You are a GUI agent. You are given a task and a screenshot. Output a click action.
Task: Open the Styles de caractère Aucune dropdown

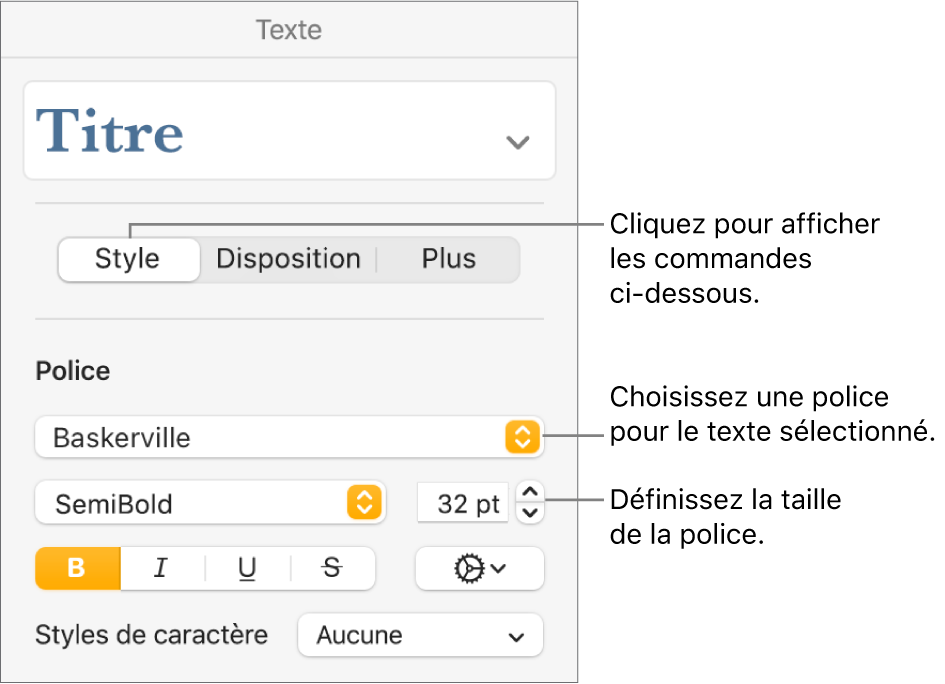pyautogui.click(x=420, y=635)
